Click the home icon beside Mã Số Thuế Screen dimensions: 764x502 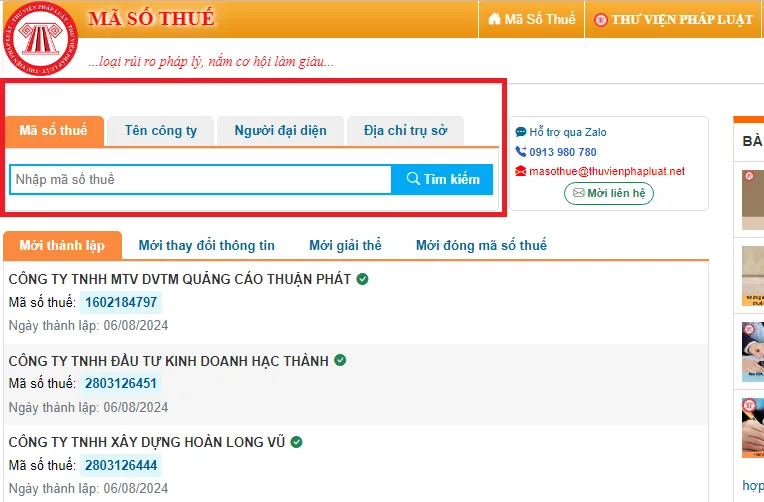[494, 19]
